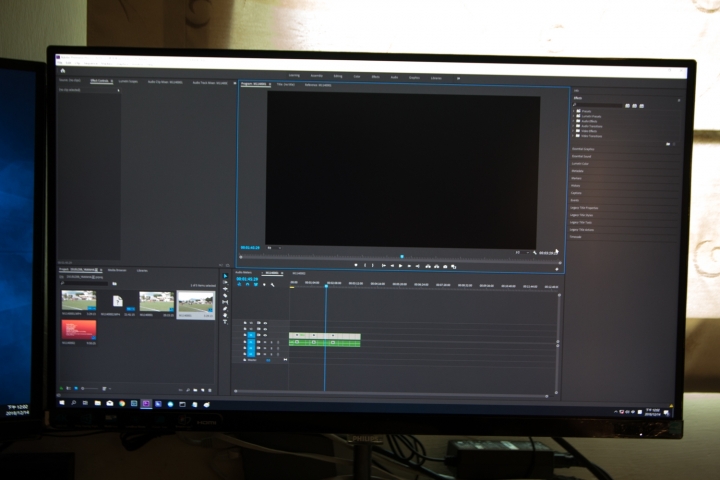Create new custom bin in Effects
The image size is (720, 480).
(x=668, y=144)
